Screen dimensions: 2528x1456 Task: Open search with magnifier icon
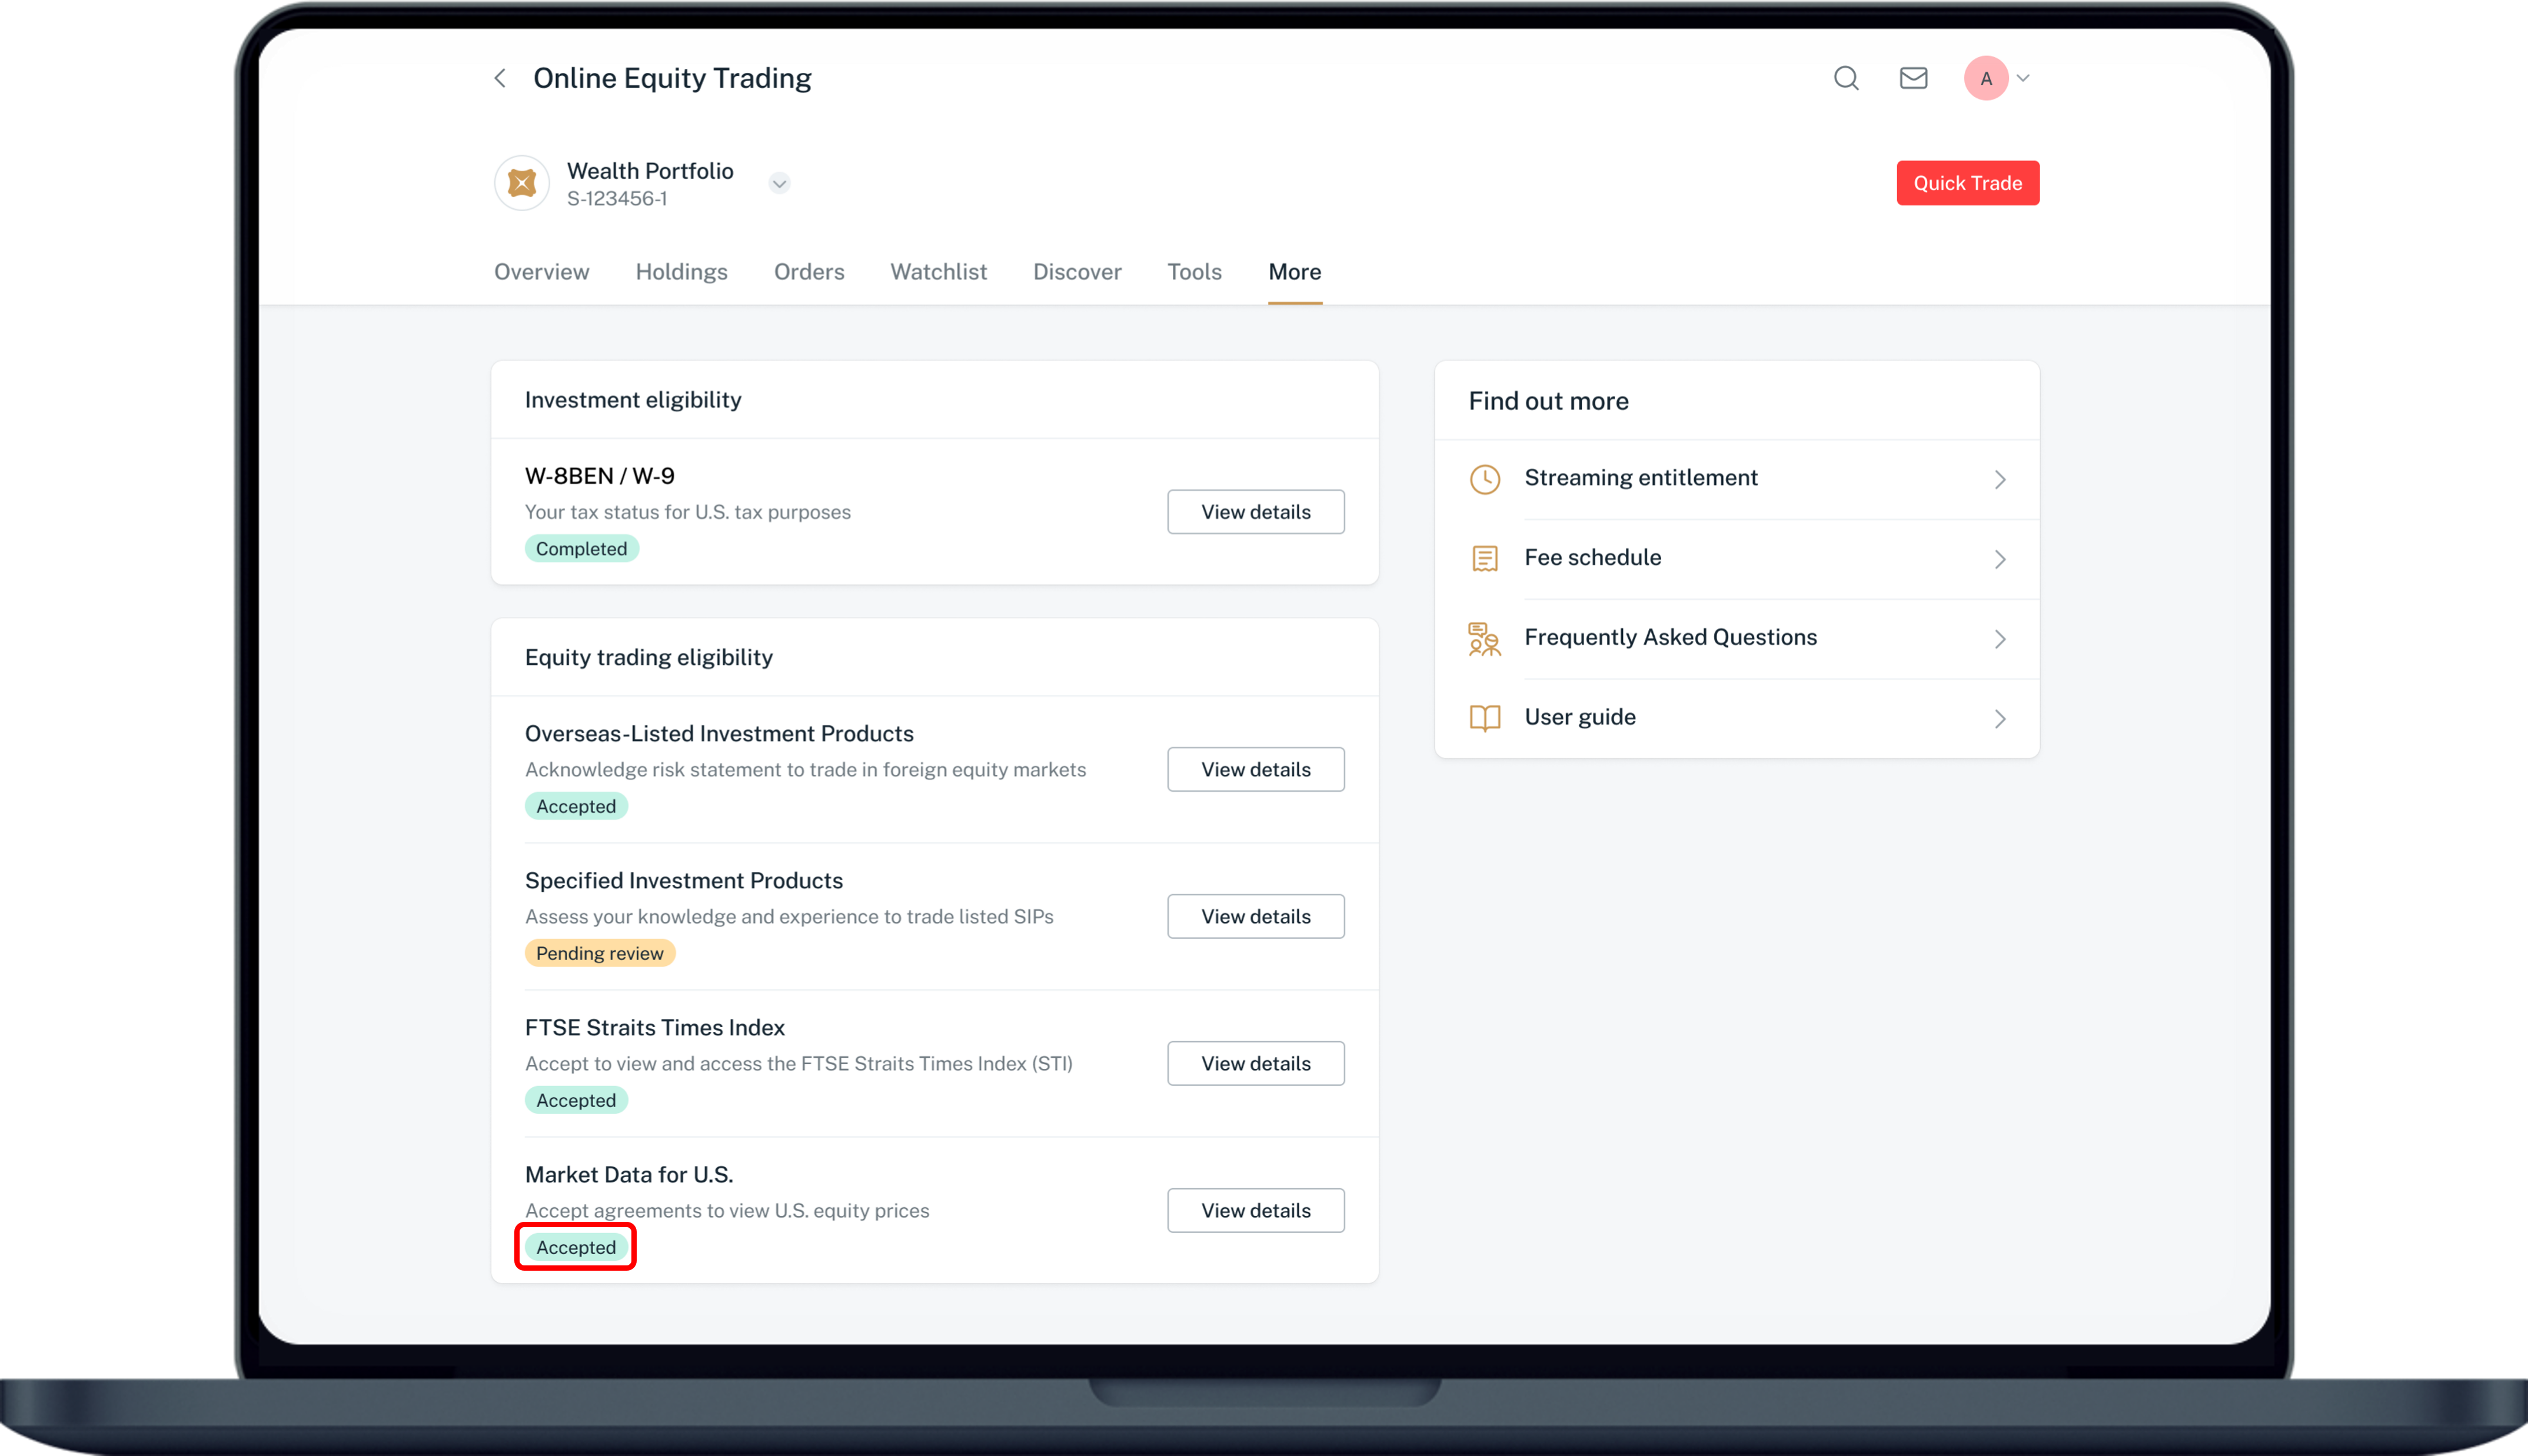(x=1846, y=78)
